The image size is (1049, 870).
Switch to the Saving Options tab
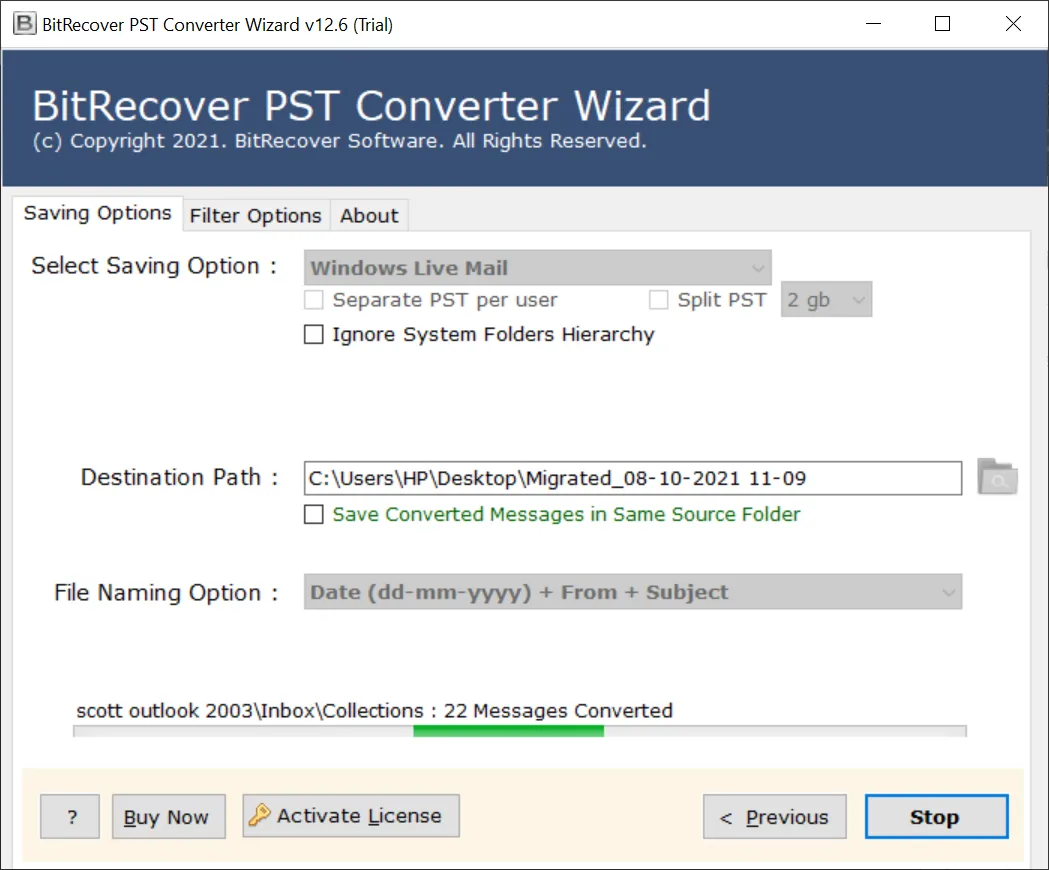(x=98, y=213)
